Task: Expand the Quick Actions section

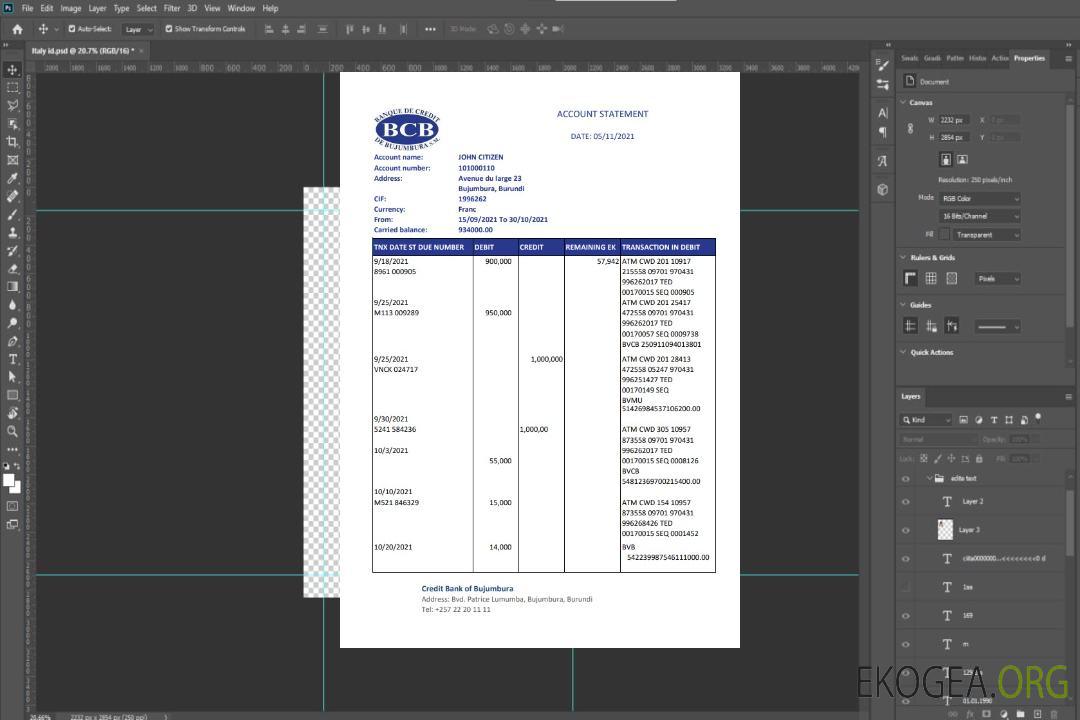Action: click(903, 352)
